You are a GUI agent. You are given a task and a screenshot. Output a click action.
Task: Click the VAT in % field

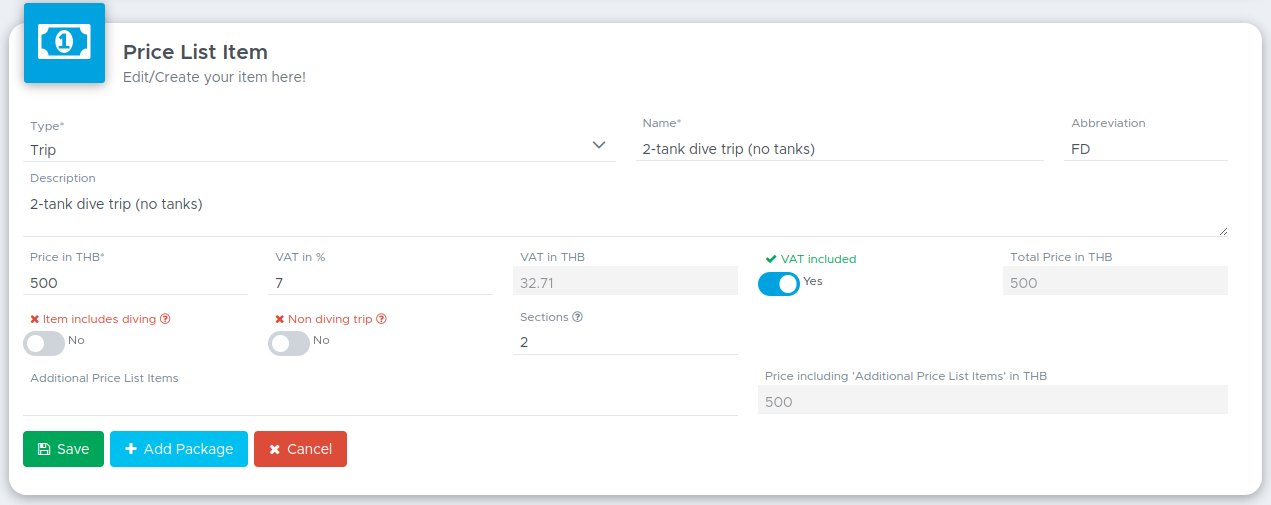tap(380, 282)
